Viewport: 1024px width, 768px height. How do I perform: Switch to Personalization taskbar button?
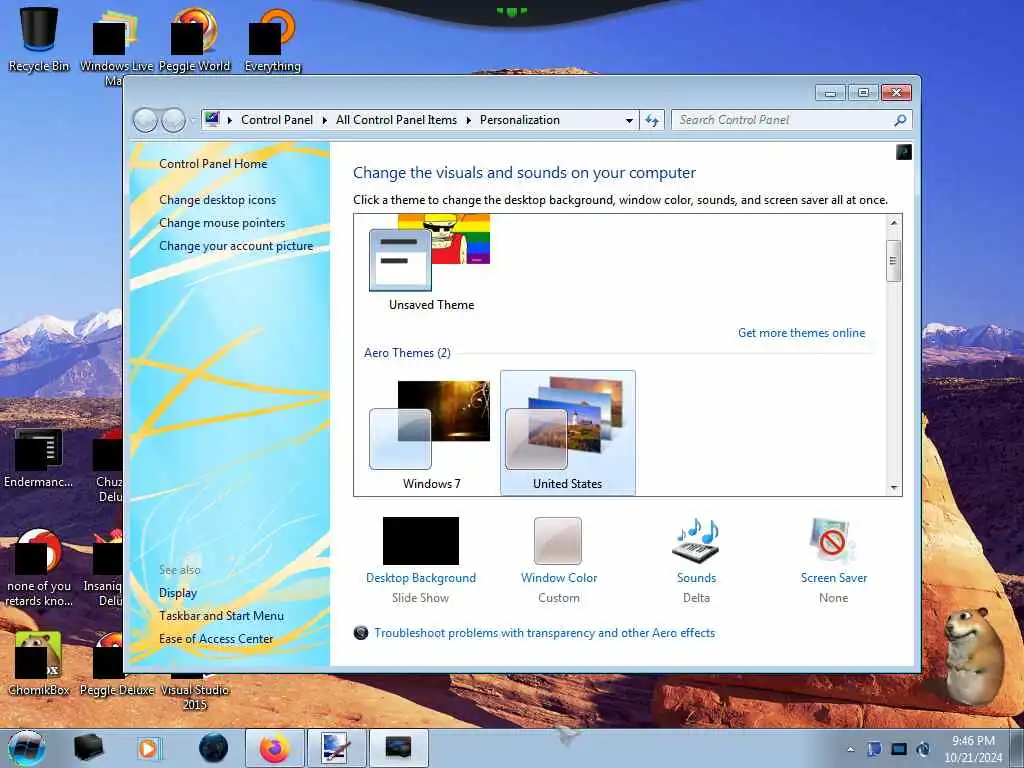click(337, 748)
